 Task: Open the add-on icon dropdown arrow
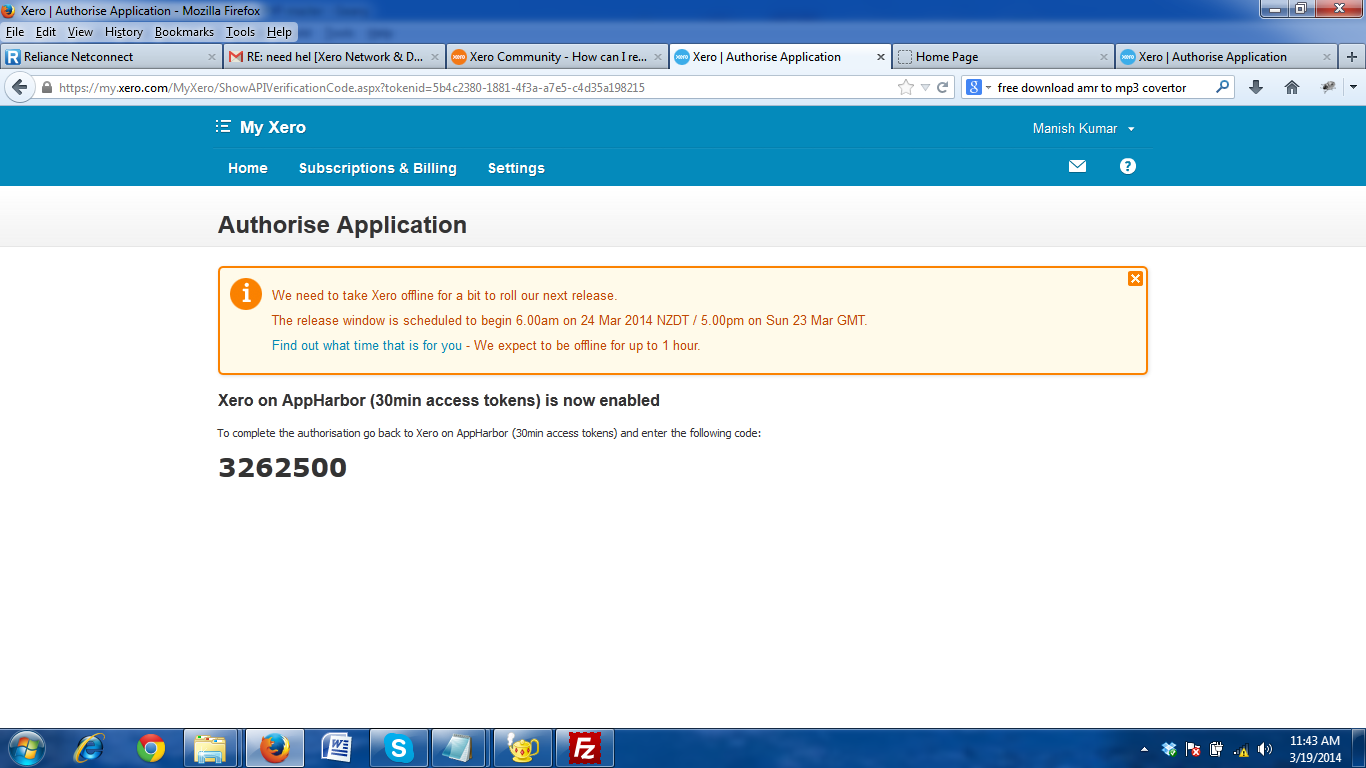click(x=1353, y=87)
